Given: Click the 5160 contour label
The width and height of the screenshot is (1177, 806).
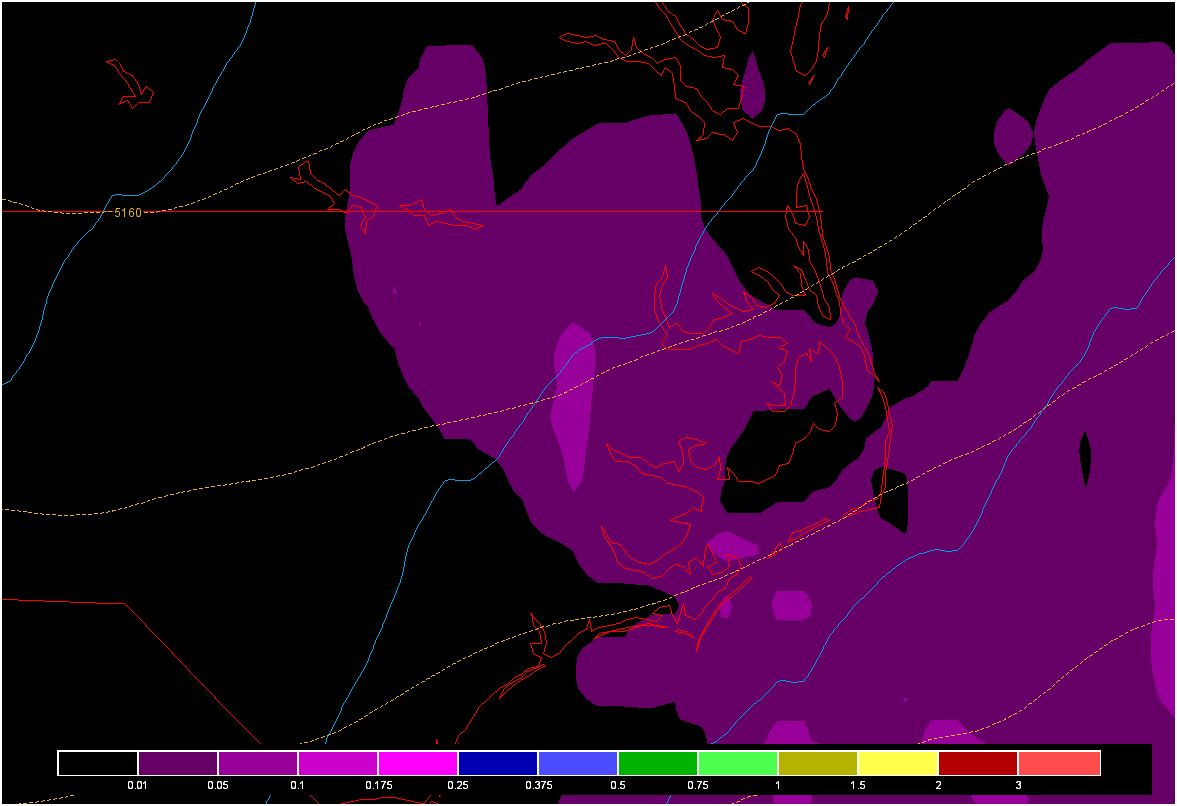Looking at the screenshot, I should coord(128,213).
